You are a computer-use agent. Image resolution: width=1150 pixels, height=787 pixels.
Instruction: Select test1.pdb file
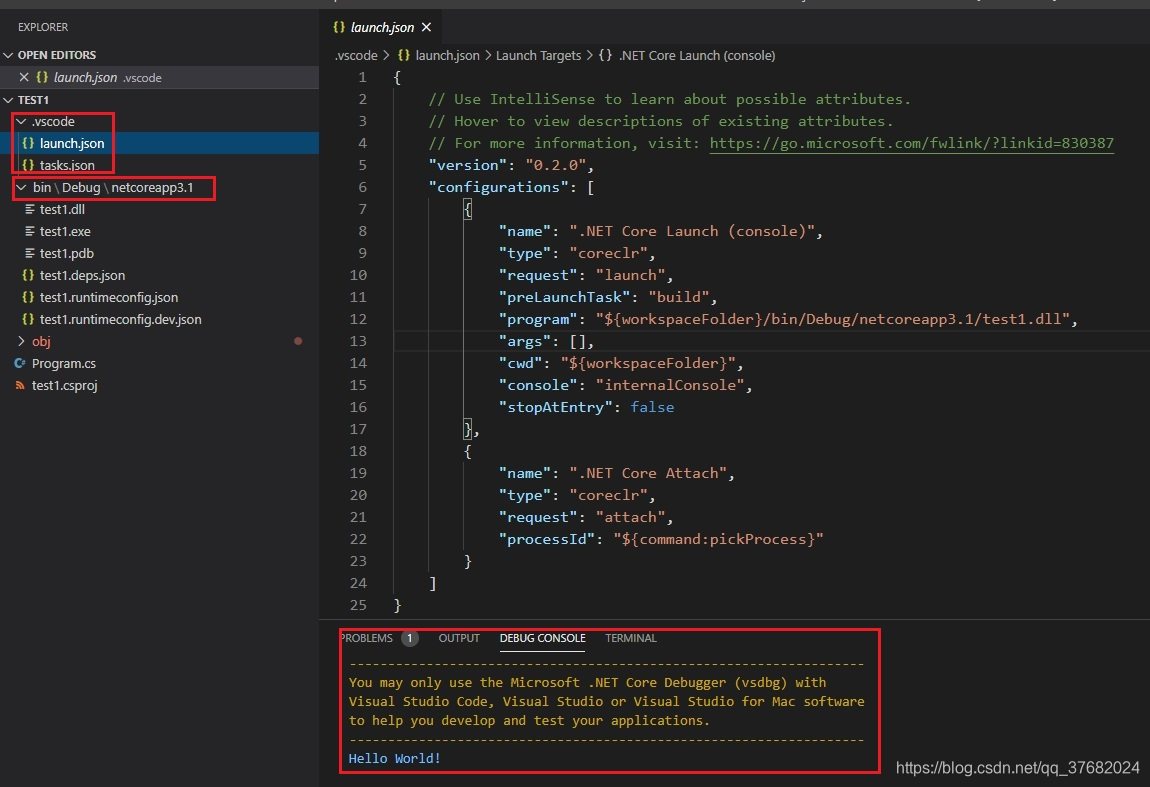(67, 253)
